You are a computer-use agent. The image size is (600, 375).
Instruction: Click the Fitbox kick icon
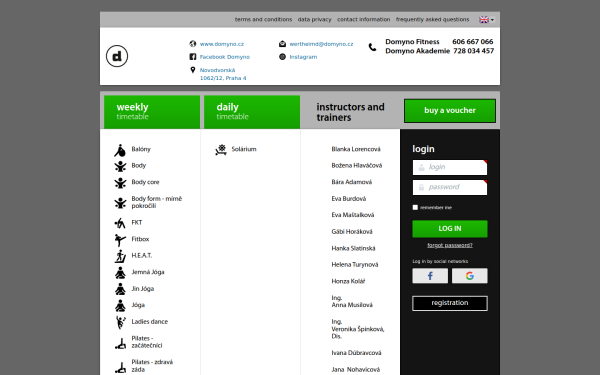[120, 240]
